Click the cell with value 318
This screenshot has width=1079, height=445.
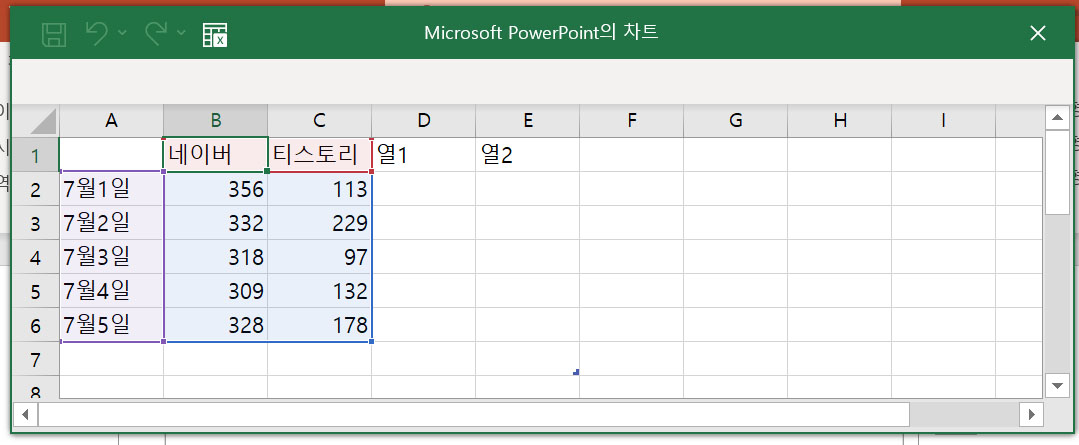(215, 257)
